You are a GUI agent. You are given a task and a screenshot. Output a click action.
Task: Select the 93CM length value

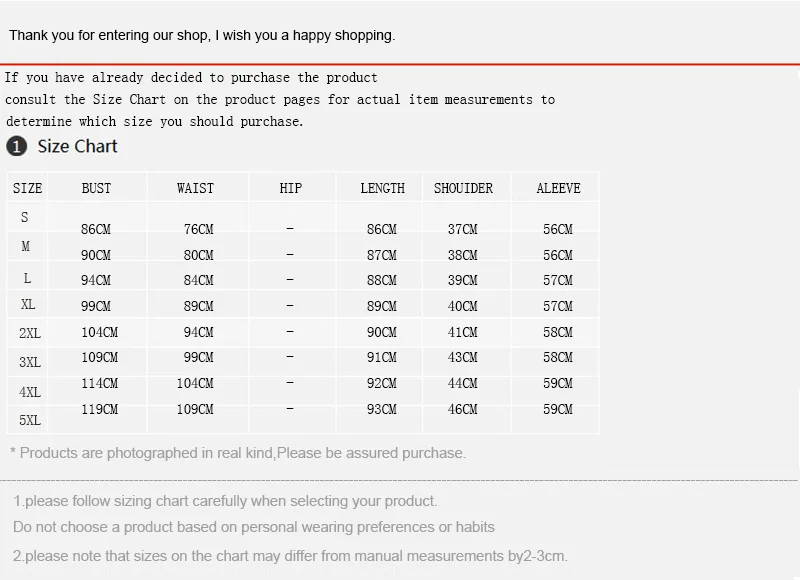pos(382,409)
